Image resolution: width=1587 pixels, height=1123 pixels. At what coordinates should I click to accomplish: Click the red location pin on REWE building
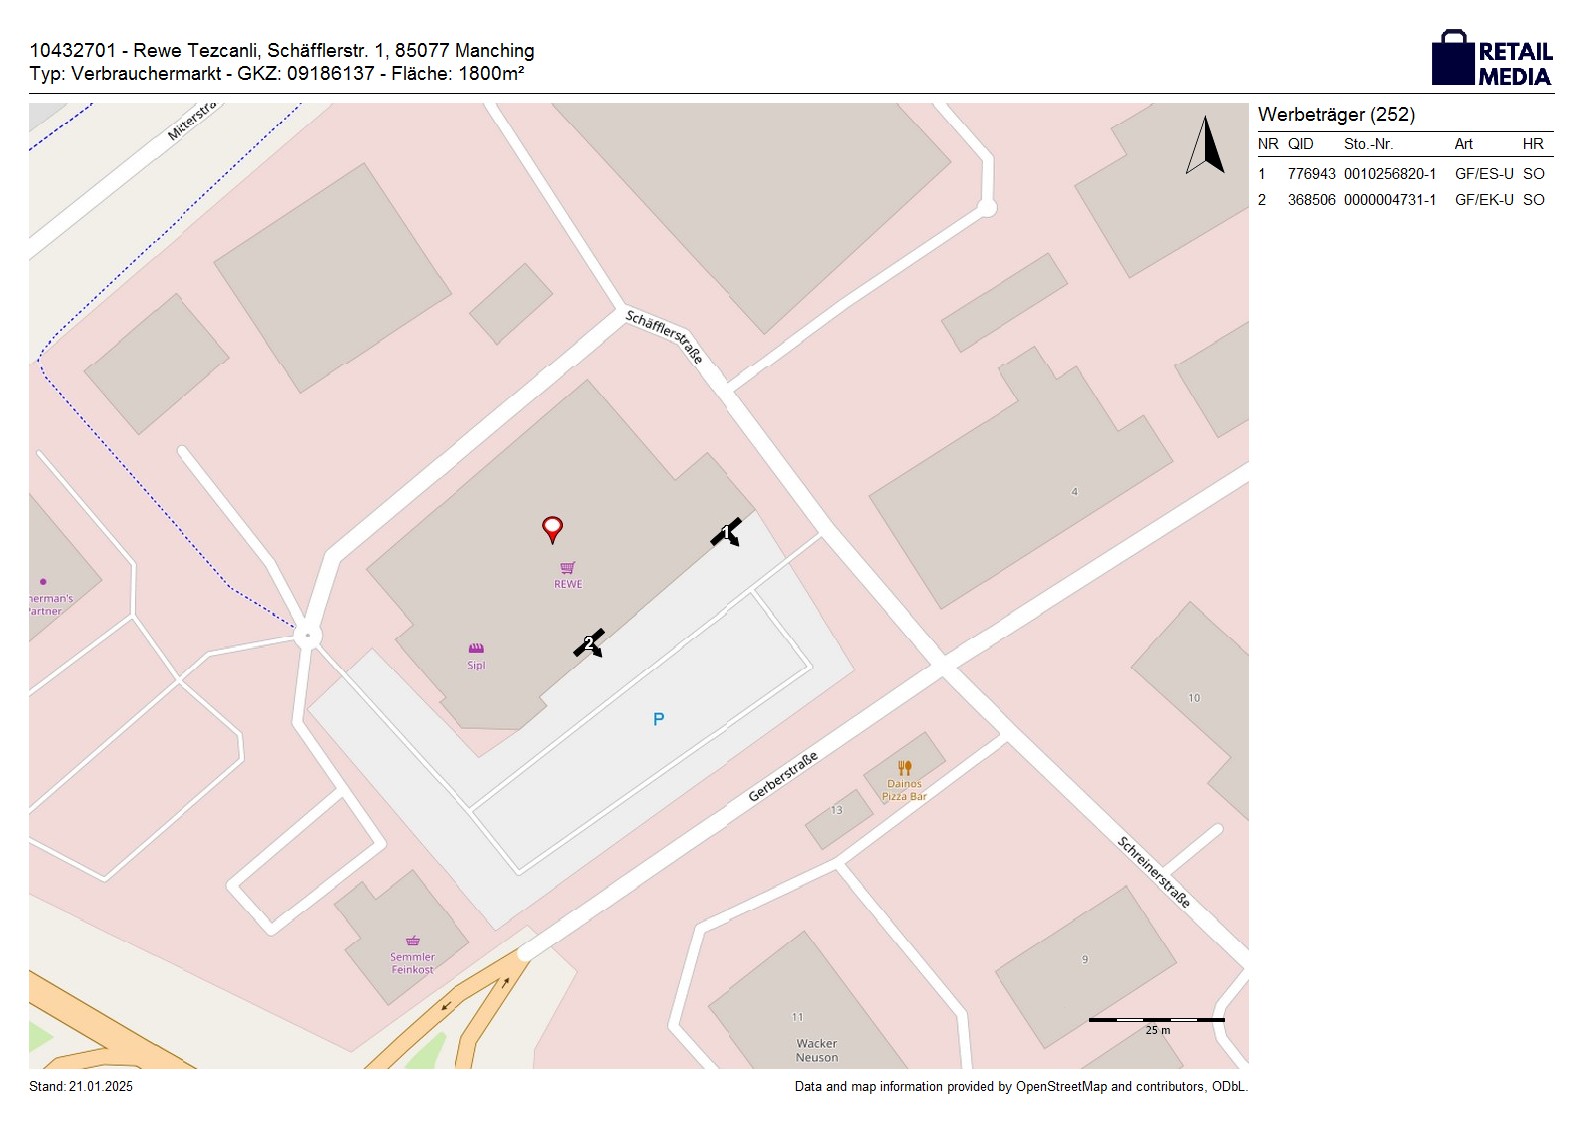click(552, 528)
